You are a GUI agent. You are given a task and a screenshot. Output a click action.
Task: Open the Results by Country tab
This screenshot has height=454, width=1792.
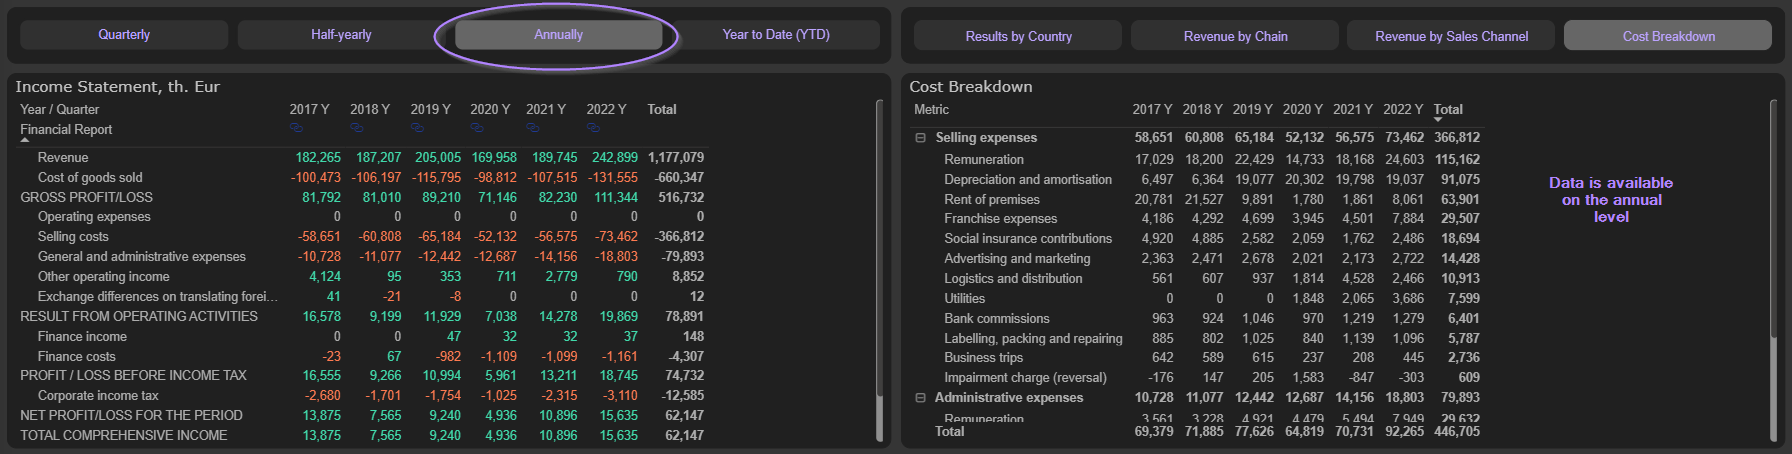(1018, 36)
